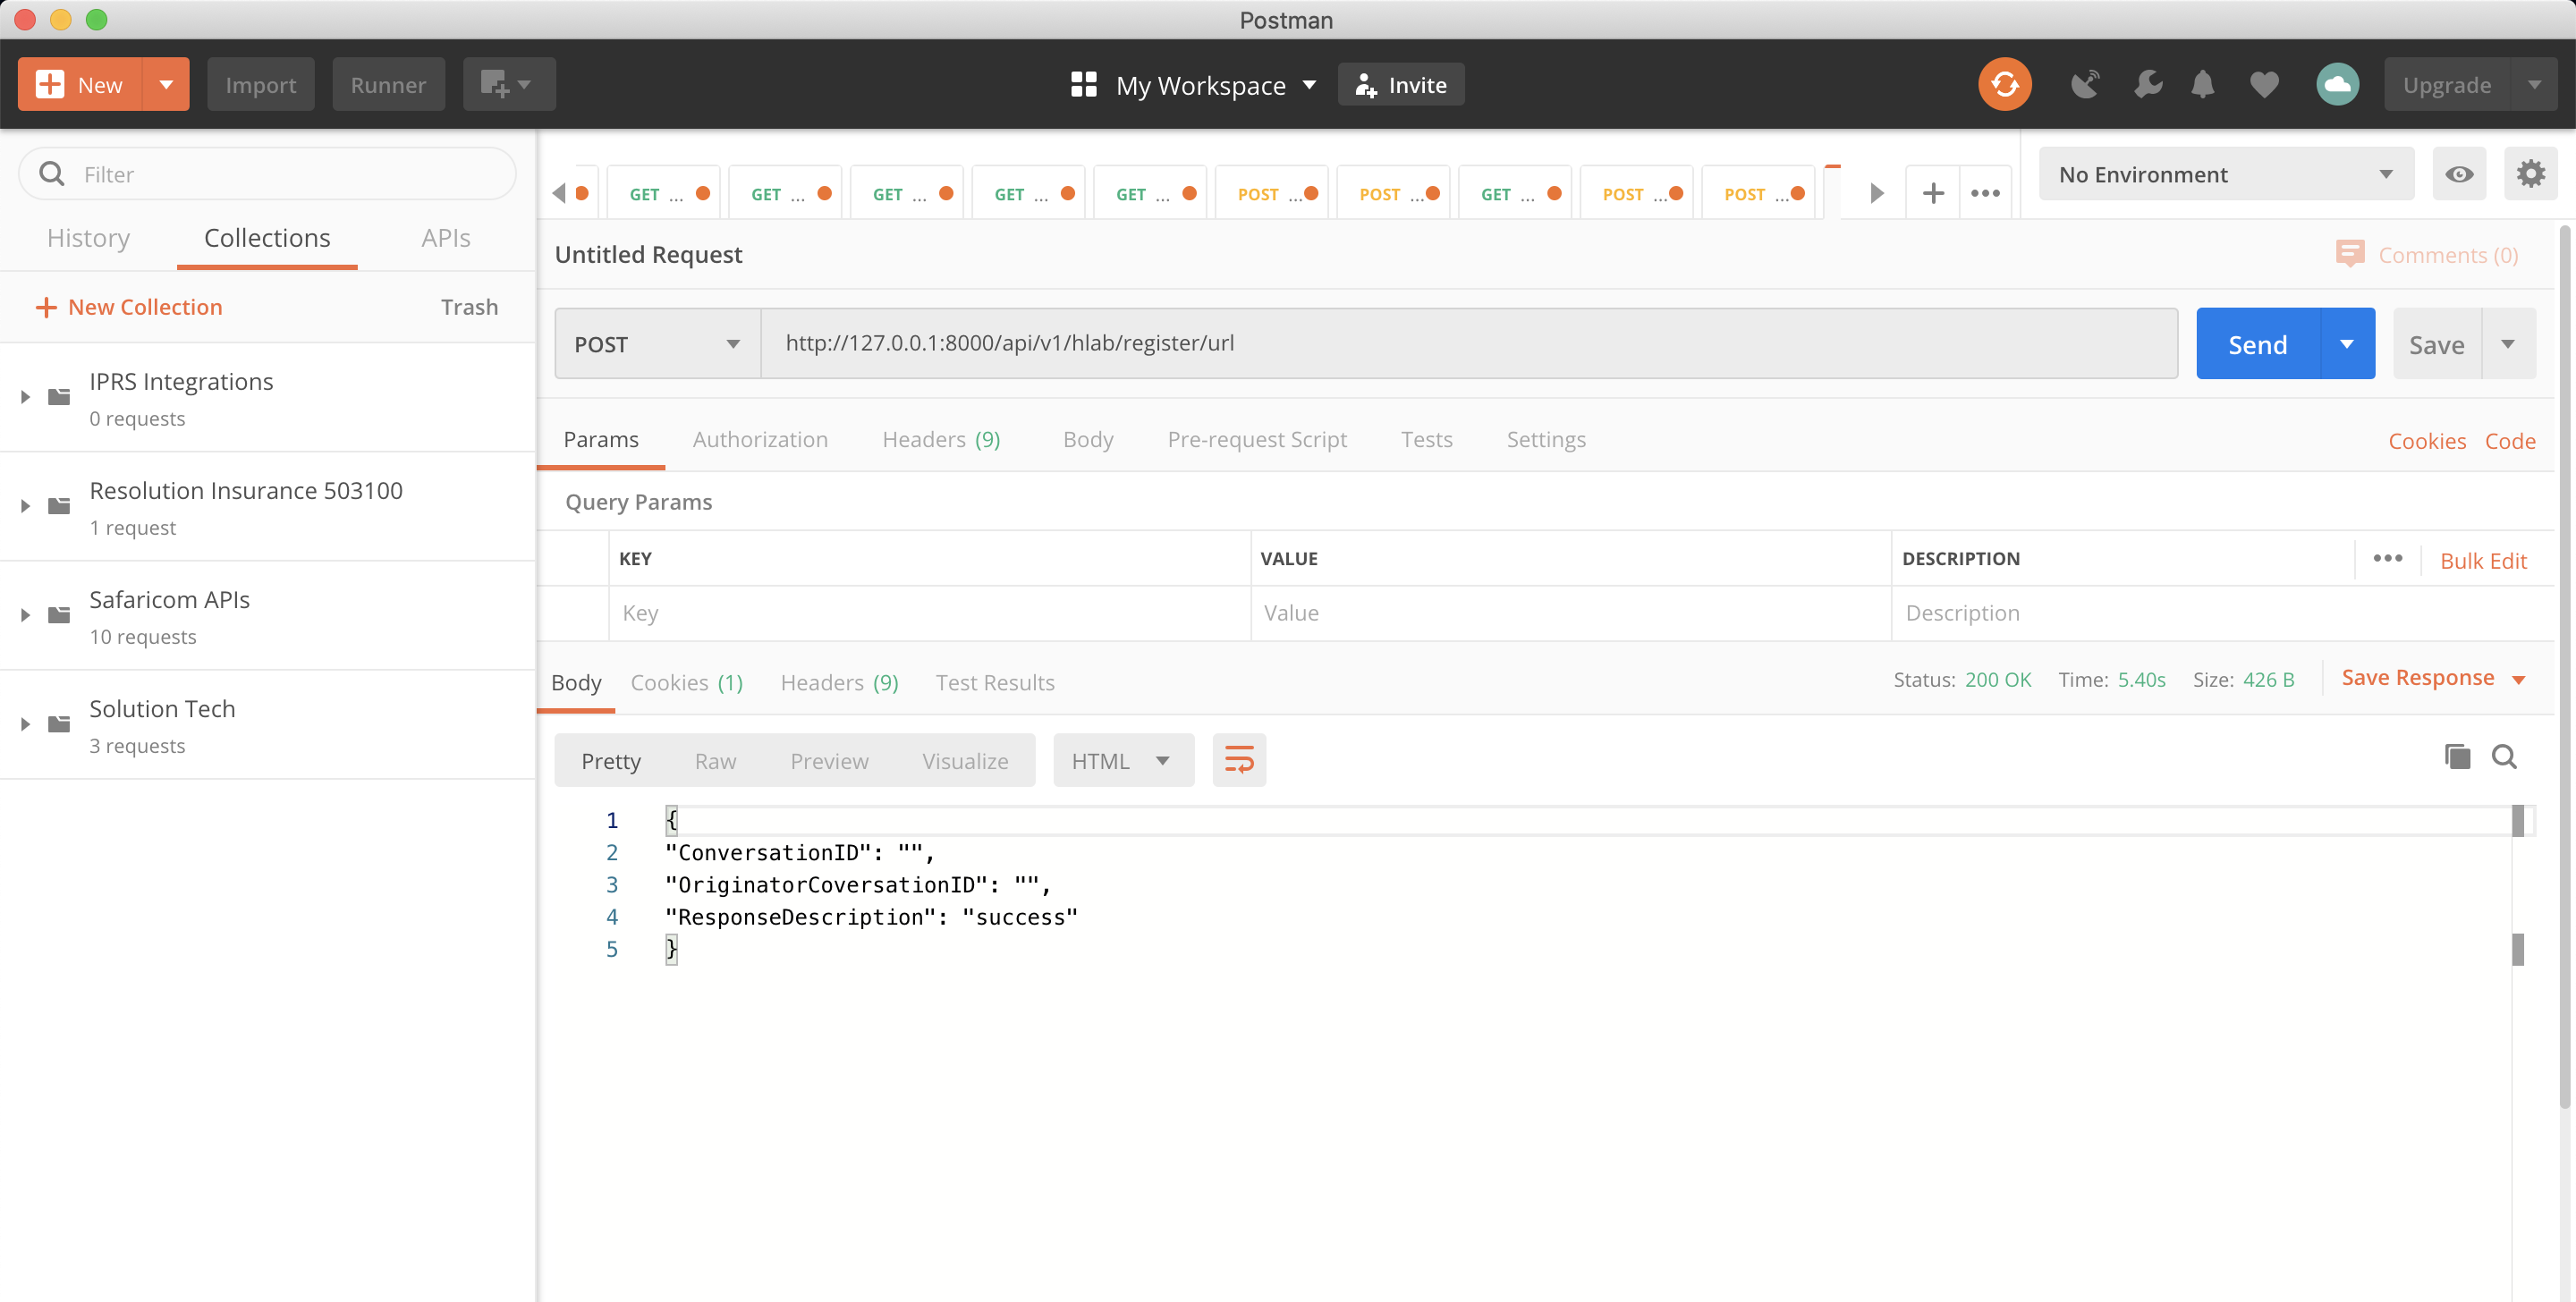The height and width of the screenshot is (1302, 2576).
Task: Open the No Environment dropdown
Action: (x=2226, y=174)
